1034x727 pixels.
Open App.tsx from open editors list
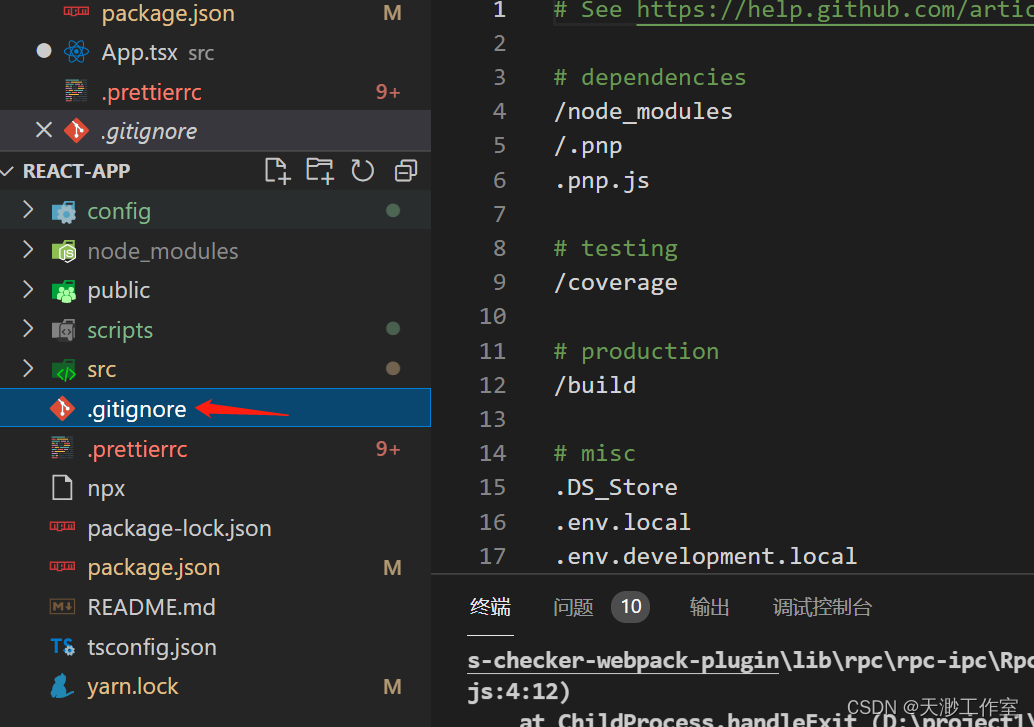point(139,52)
